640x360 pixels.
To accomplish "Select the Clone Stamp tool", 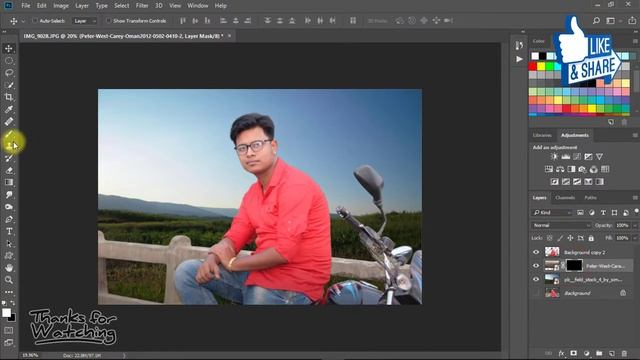I will pos(9,146).
